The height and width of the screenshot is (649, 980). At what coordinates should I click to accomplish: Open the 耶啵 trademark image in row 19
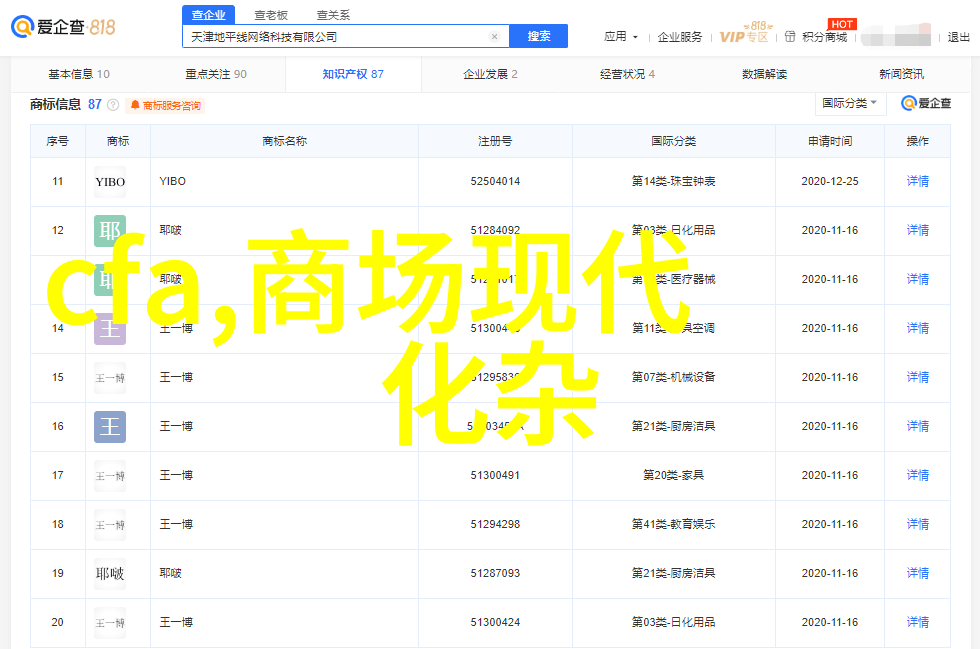[x=110, y=574]
